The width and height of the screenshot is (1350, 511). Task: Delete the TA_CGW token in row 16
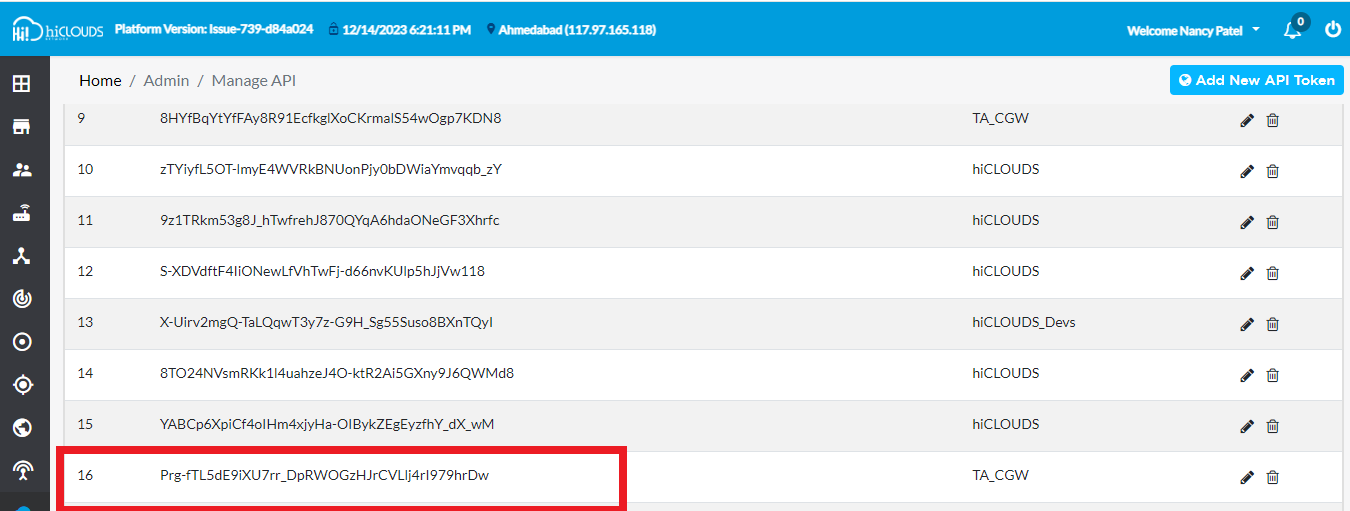click(x=1272, y=477)
